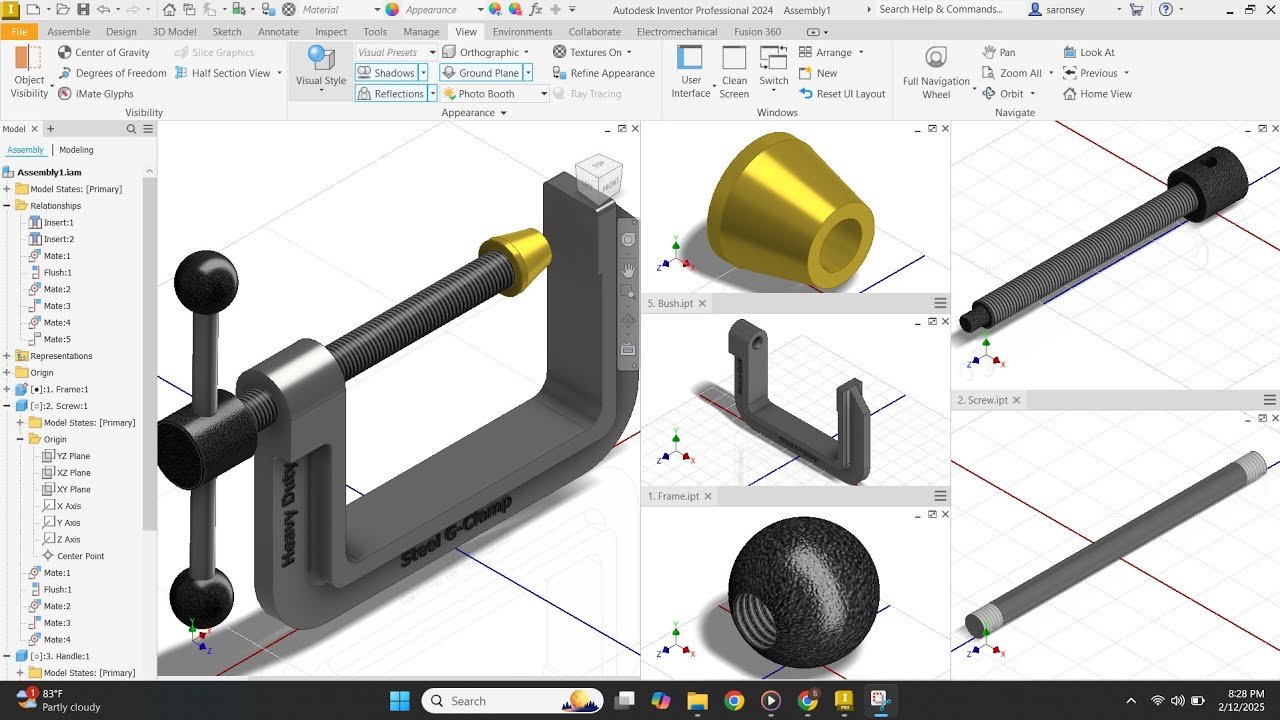Switch to the 3D Model tab
Image resolution: width=1280 pixels, height=720 pixels.
coord(174,32)
